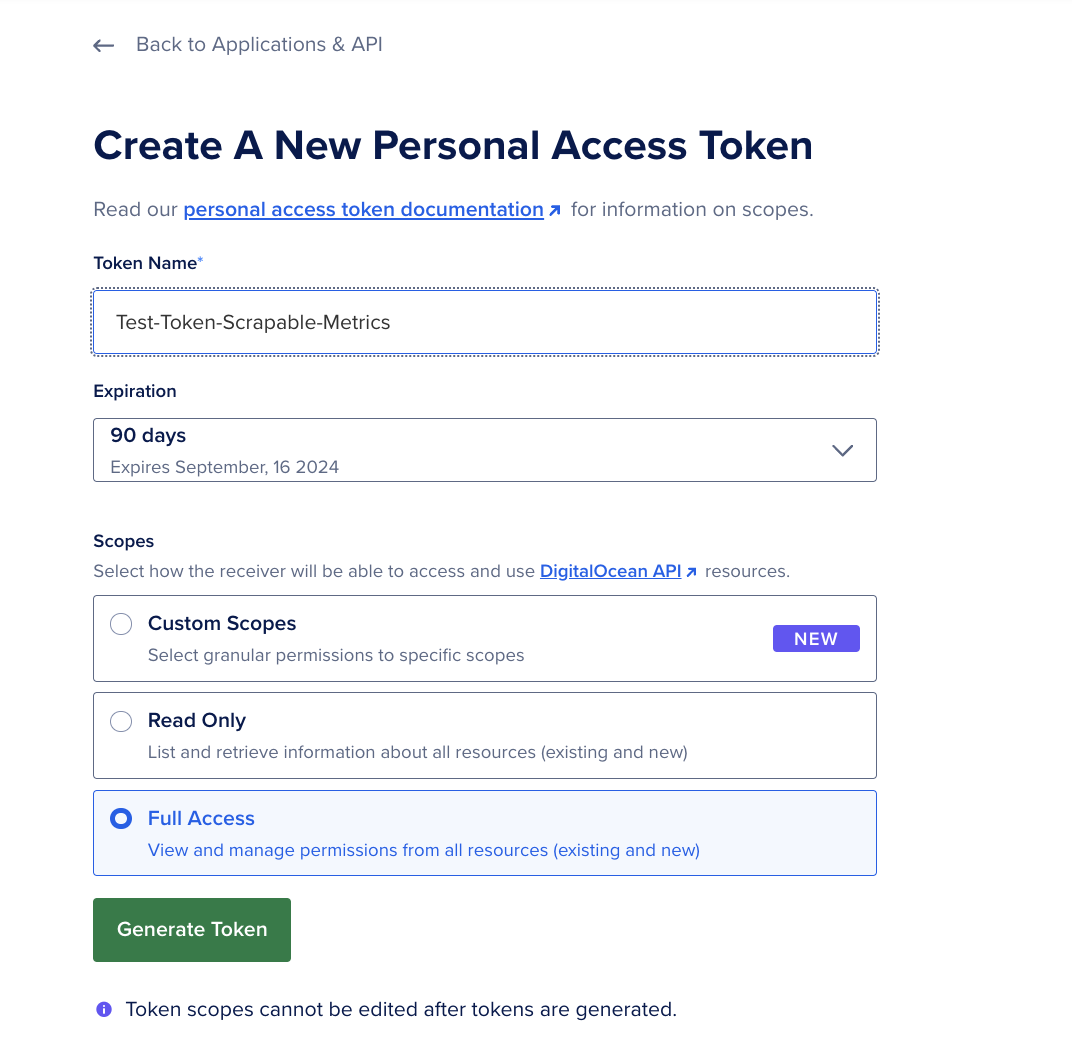Open personal access token documentation link

pyautogui.click(x=363, y=210)
